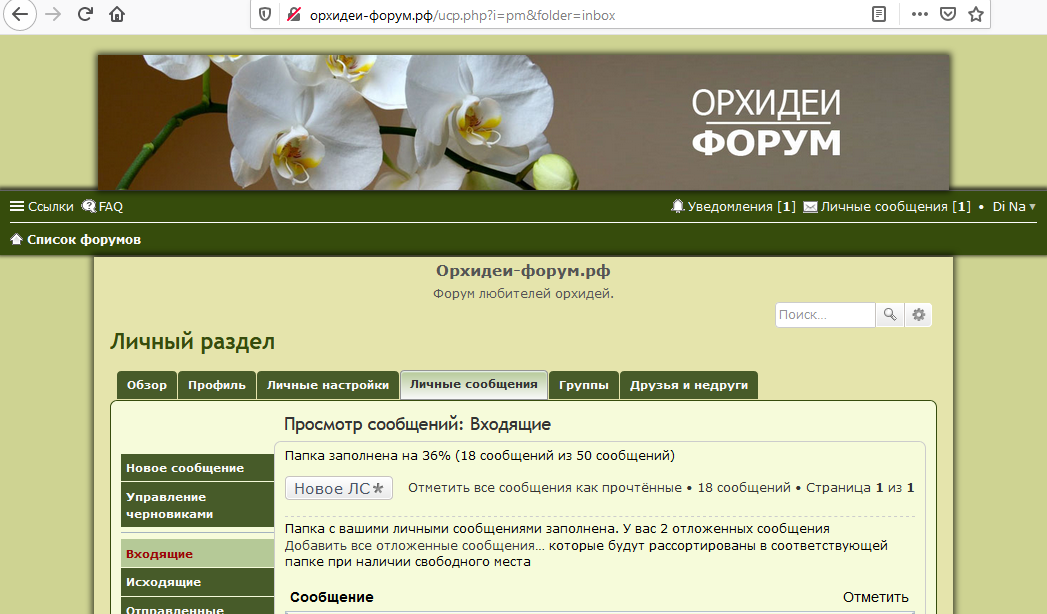Click the Сообщение column header
This screenshot has height=614, width=1047.
click(332, 597)
